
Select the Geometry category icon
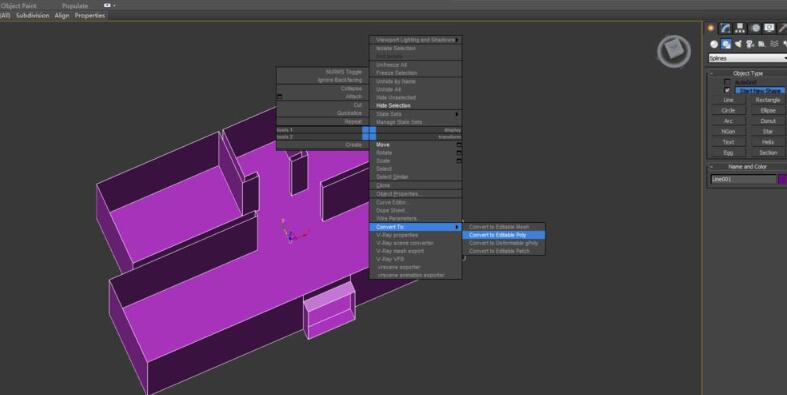point(714,44)
